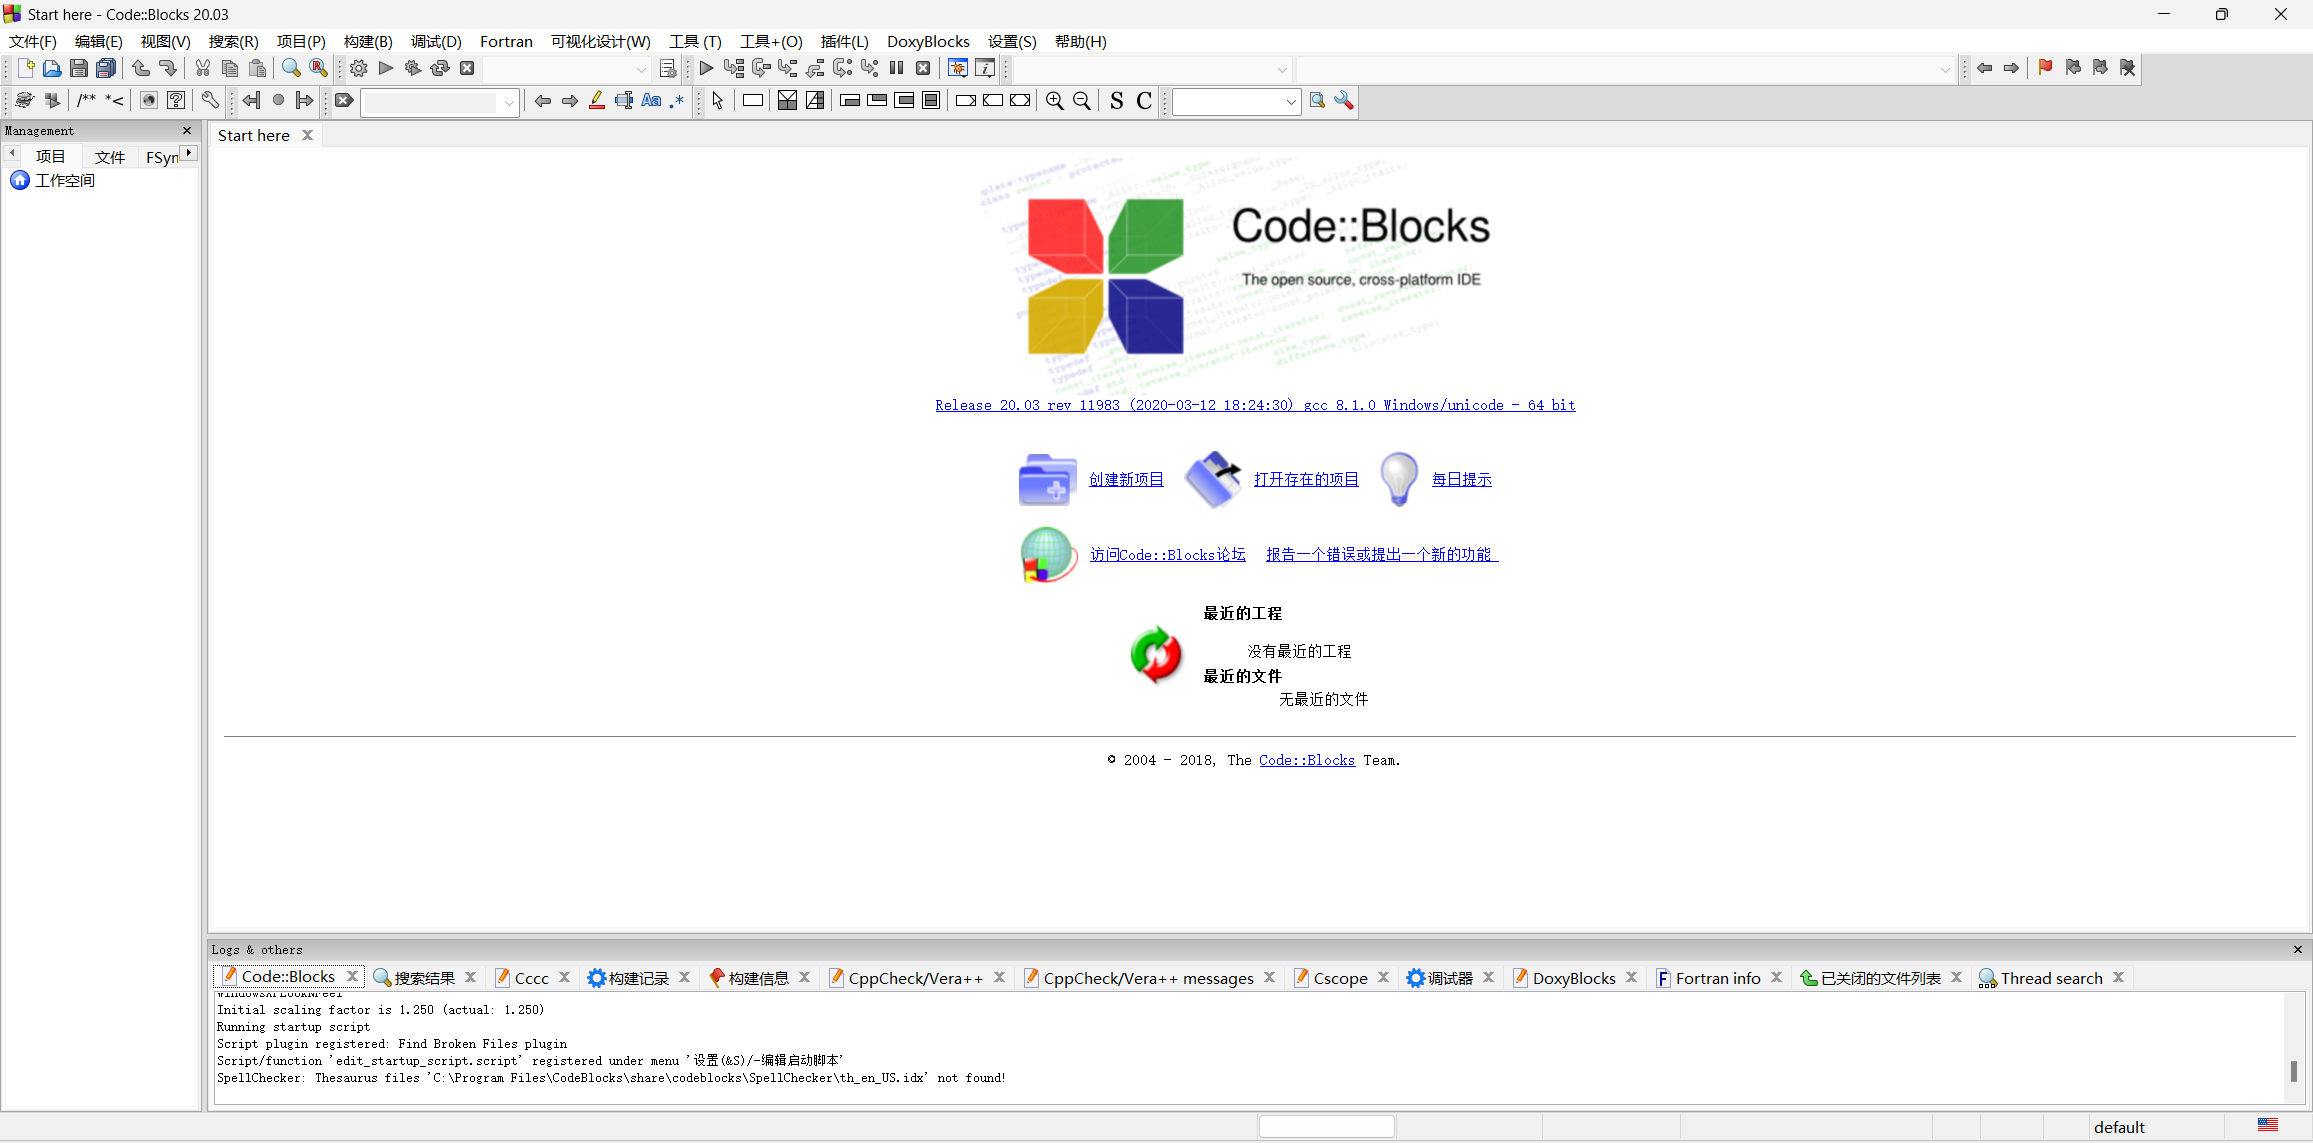Select the 文件 tab in Management panel
Image resolution: width=2313 pixels, height=1143 pixels.
(x=110, y=157)
